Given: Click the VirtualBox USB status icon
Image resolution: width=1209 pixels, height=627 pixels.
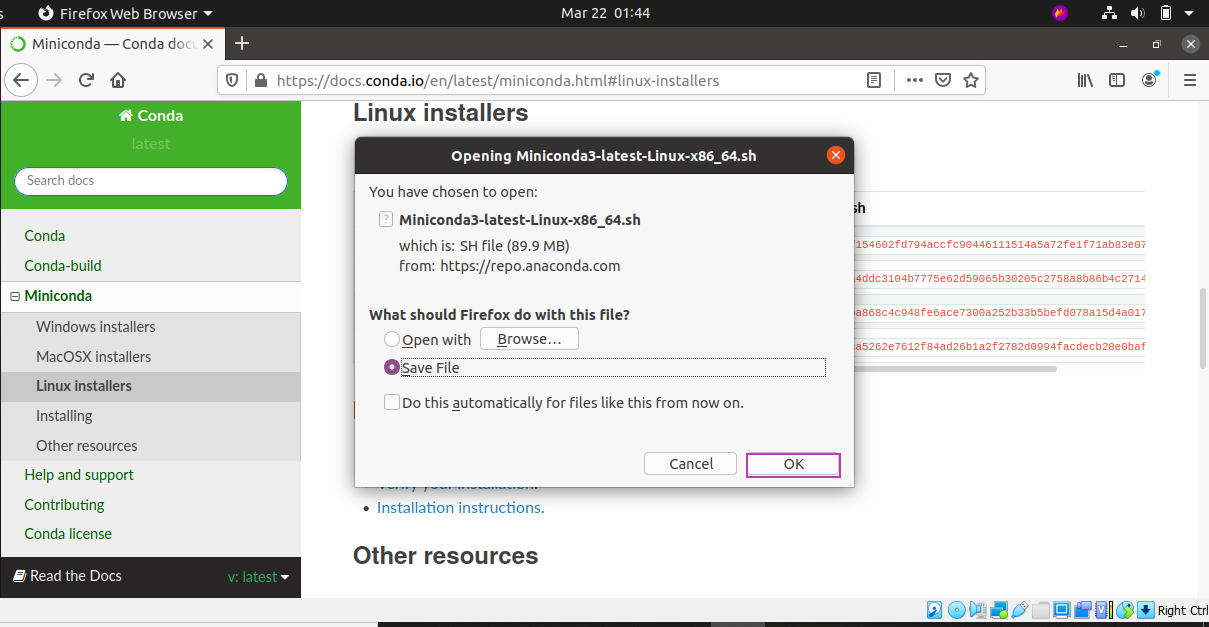Looking at the screenshot, I should [1019, 610].
